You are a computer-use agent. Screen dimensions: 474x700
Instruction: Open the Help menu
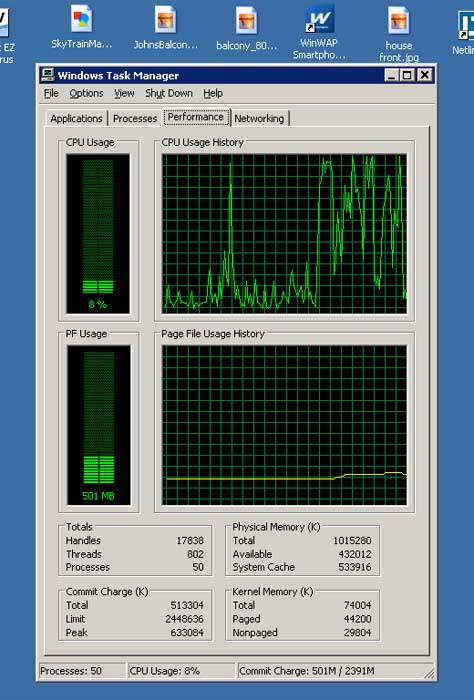pyautogui.click(x=213, y=93)
